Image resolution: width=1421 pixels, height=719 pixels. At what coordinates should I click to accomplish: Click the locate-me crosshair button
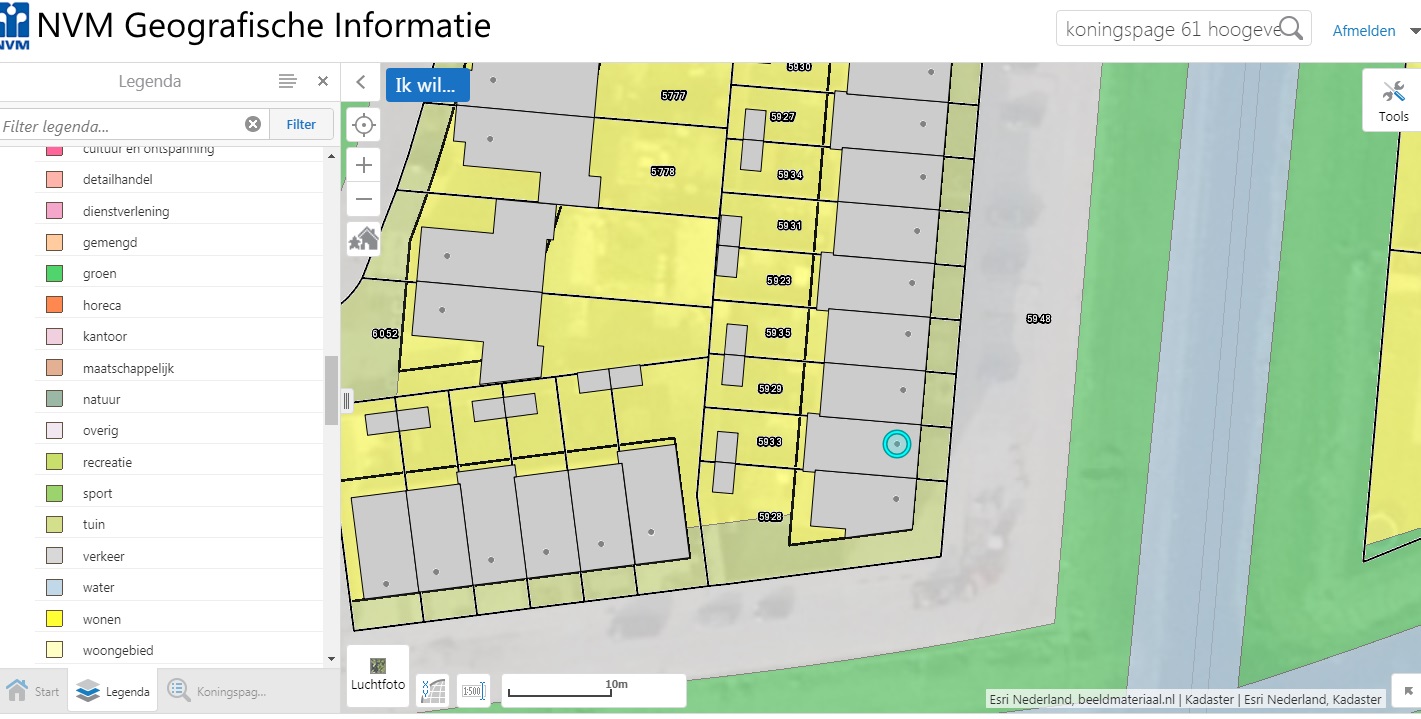364,125
